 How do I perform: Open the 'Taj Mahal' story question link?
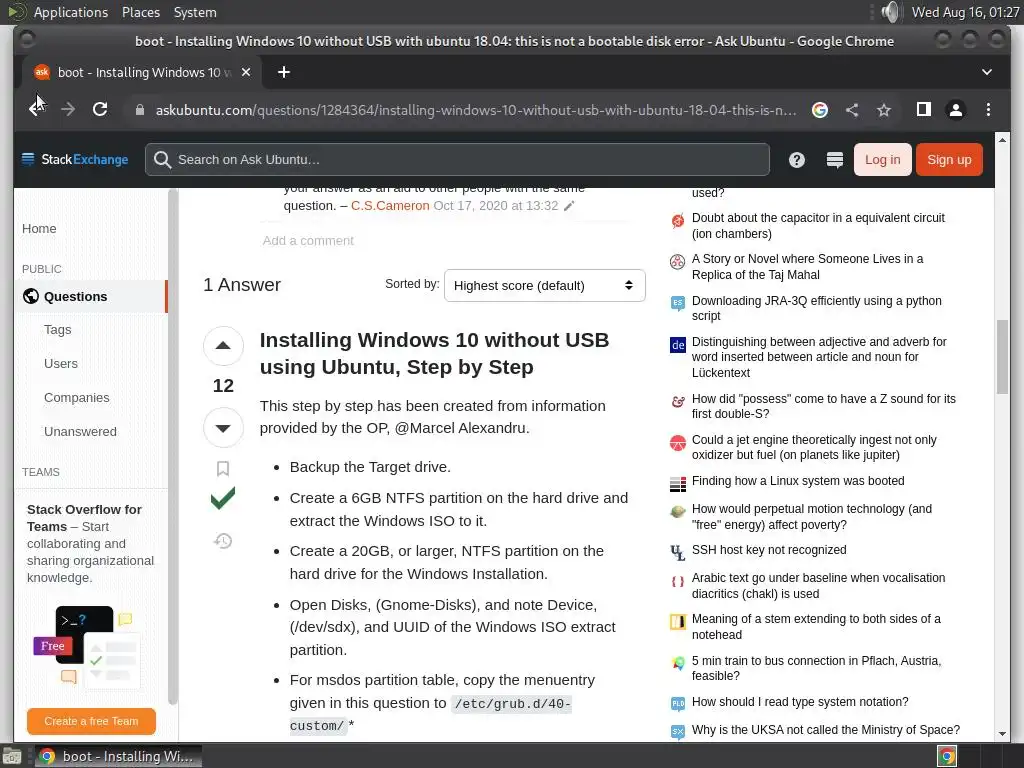click(807, 266)
